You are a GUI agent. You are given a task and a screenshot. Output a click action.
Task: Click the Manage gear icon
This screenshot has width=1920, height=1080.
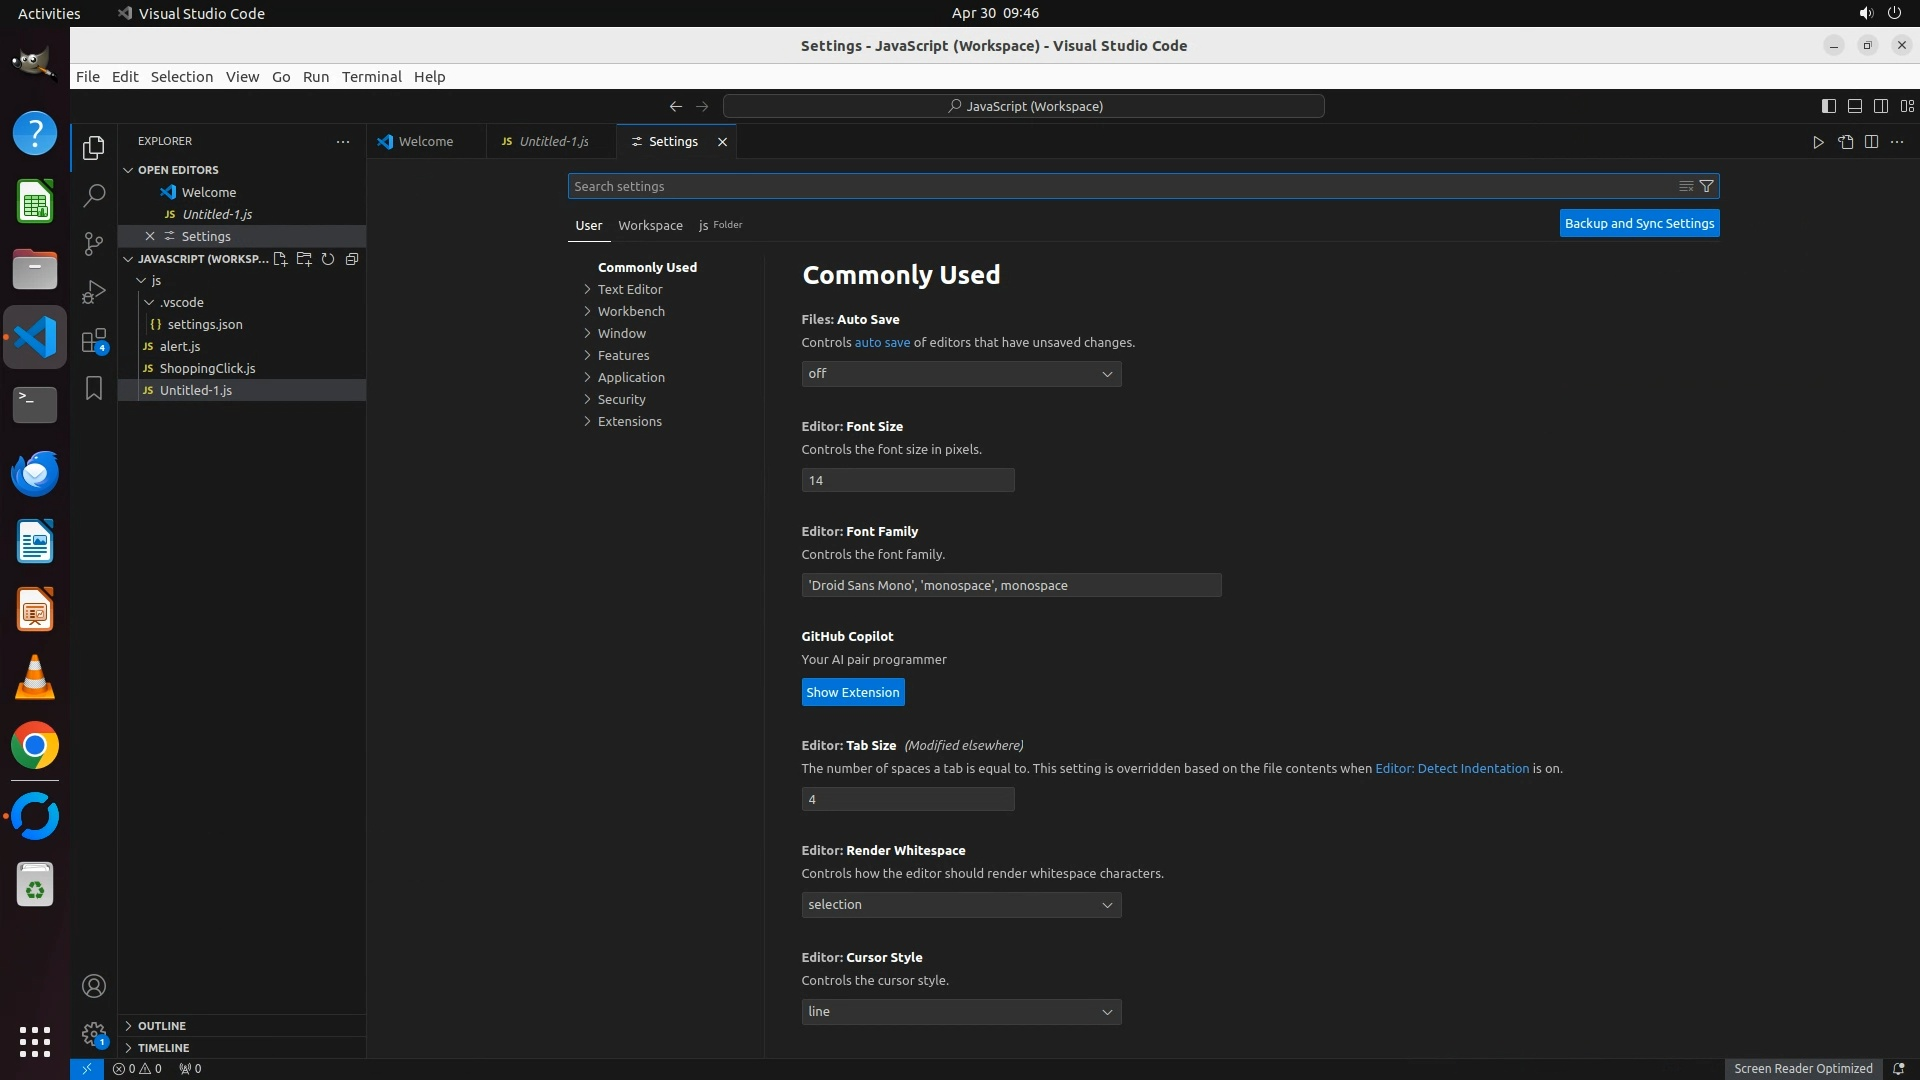[94, 1033]
